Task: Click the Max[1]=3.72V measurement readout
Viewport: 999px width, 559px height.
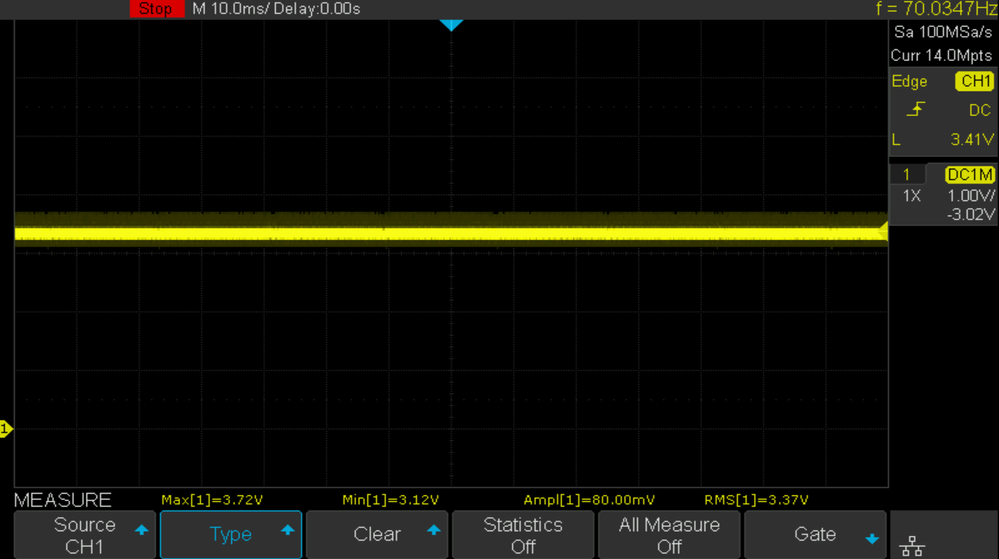Action: pos(212,500)
